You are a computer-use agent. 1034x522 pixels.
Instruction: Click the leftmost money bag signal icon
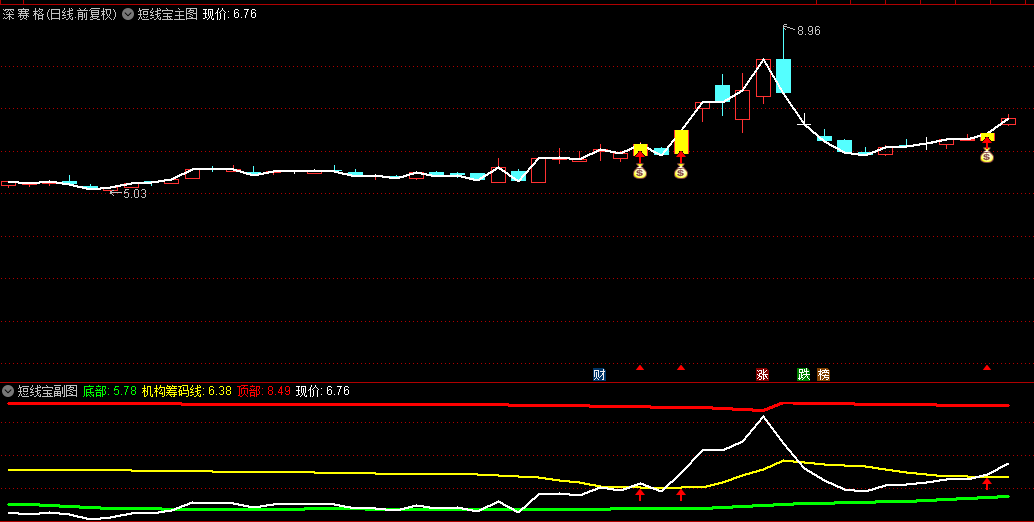[x=640, y=172]
